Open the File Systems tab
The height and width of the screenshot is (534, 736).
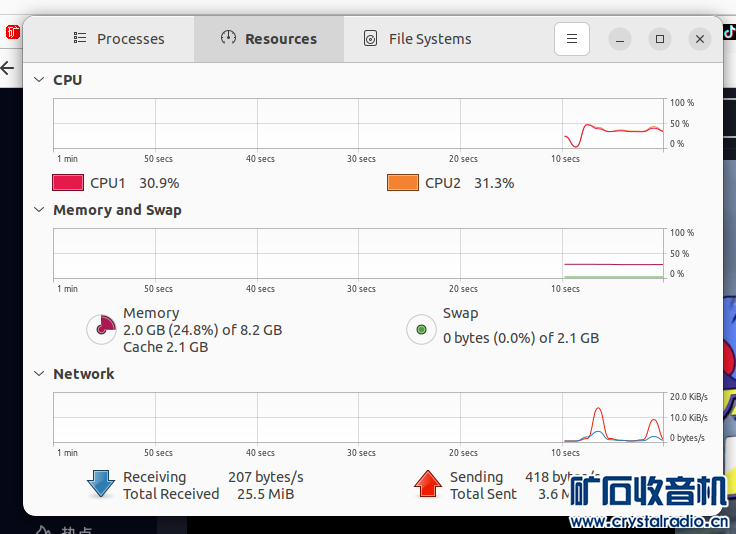click(417, 39)
